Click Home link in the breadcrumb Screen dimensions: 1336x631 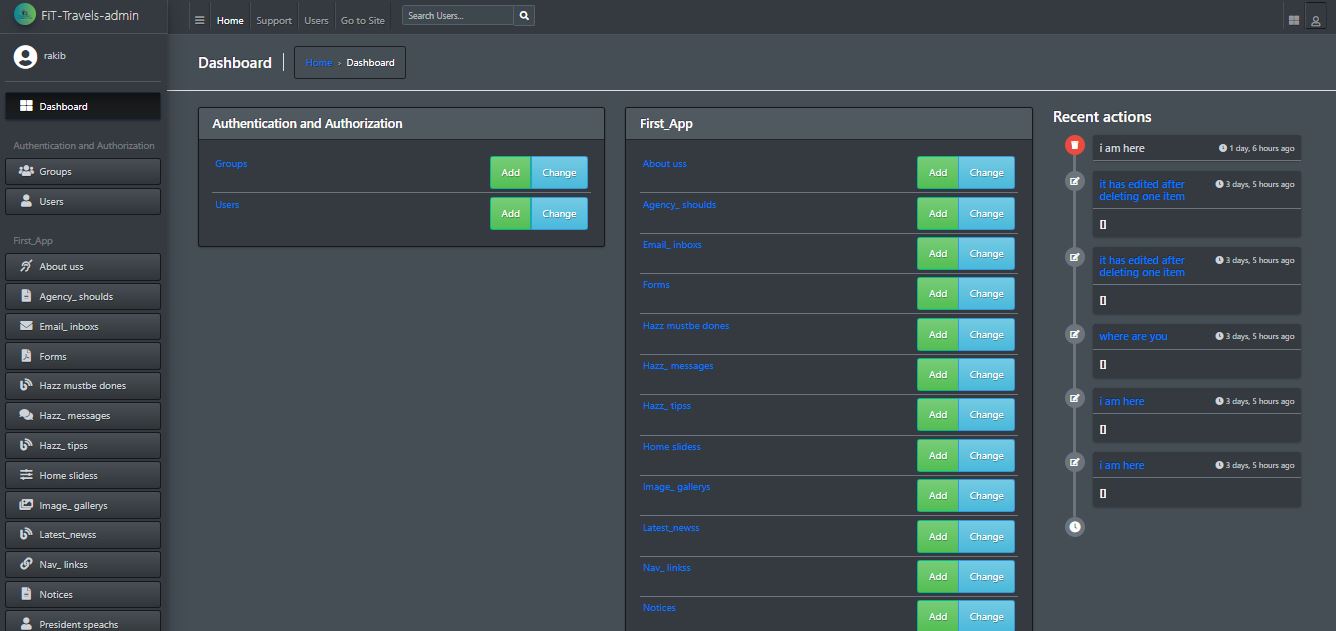pos(318,63)
